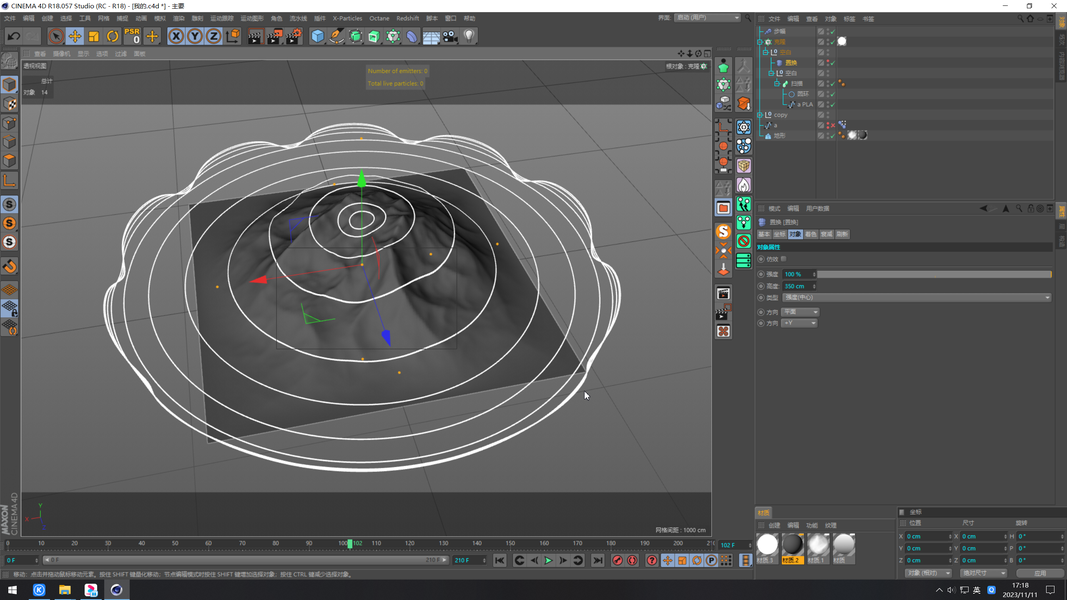Toggle visibility dots of 圆环 object

[827, 94]
